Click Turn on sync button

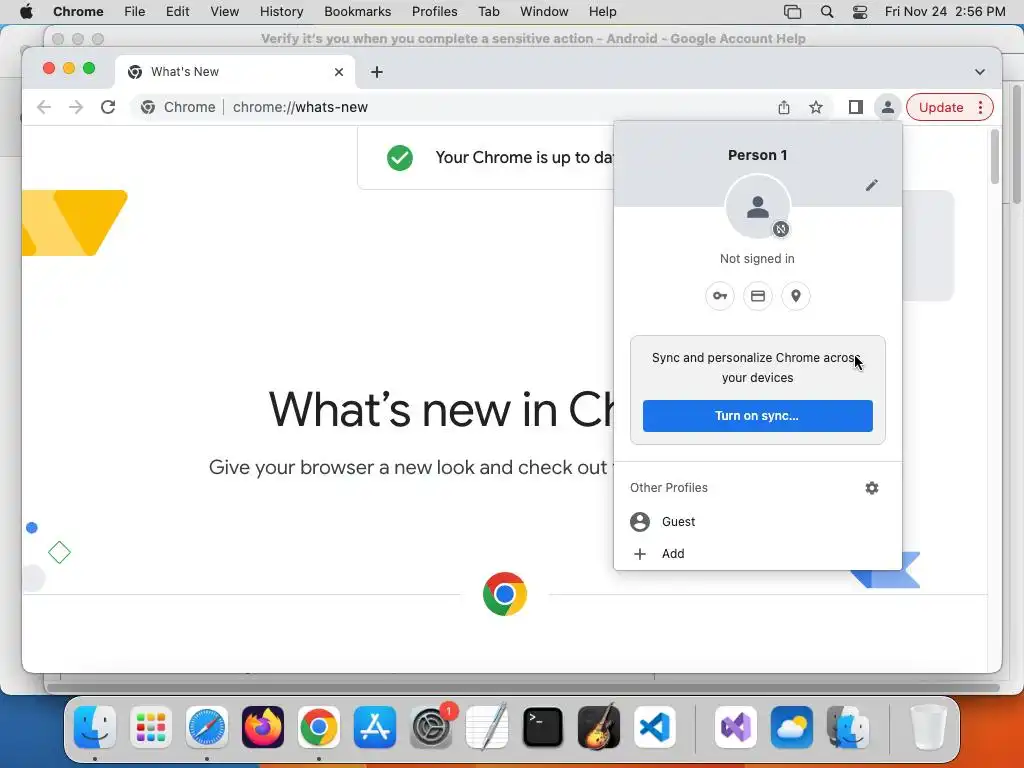click(x=758, y=416)
